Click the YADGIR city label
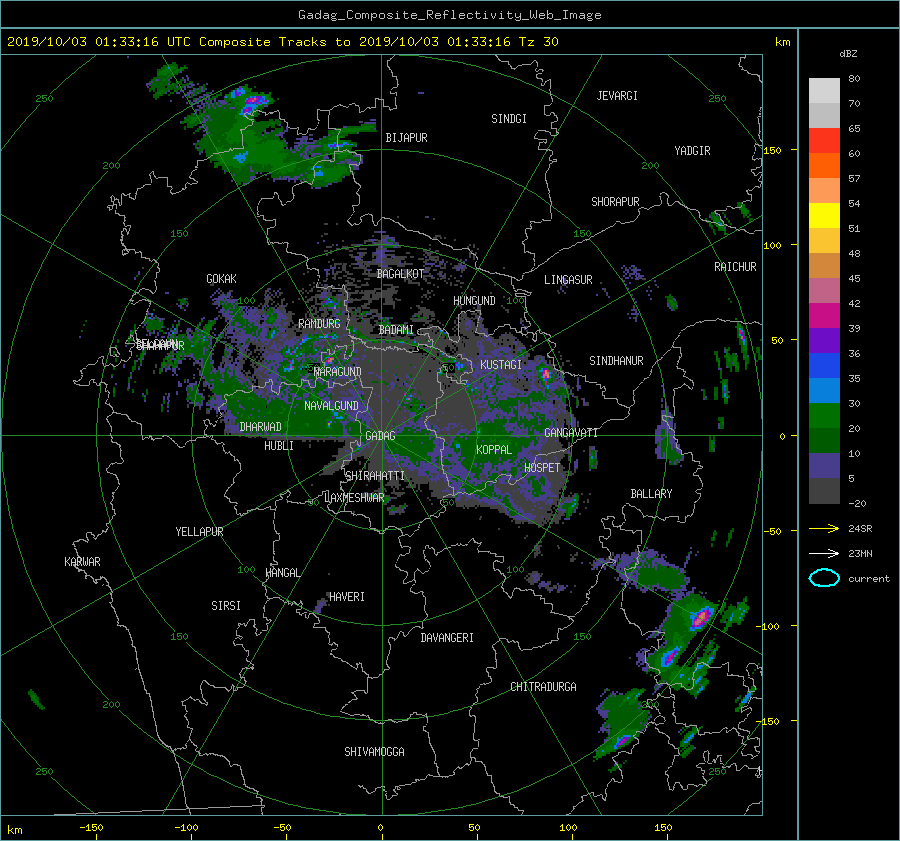The width and height of the screenshot is (900, 841). 692,151
